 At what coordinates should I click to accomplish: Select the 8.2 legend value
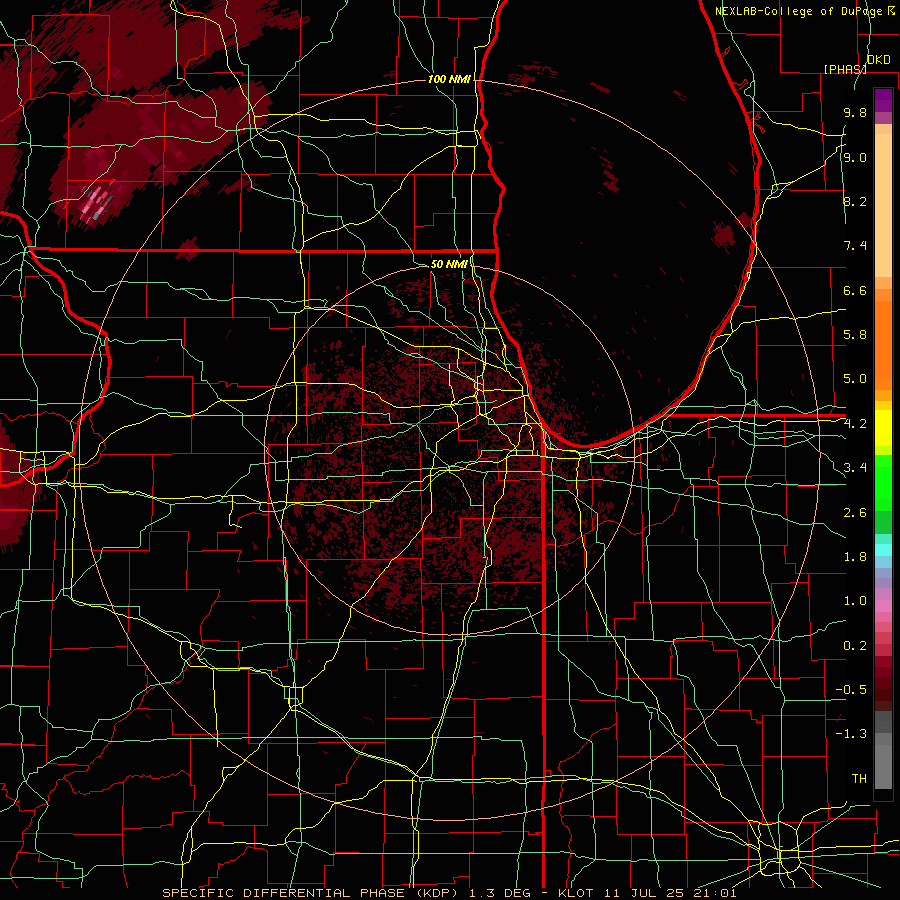(855, 201)
